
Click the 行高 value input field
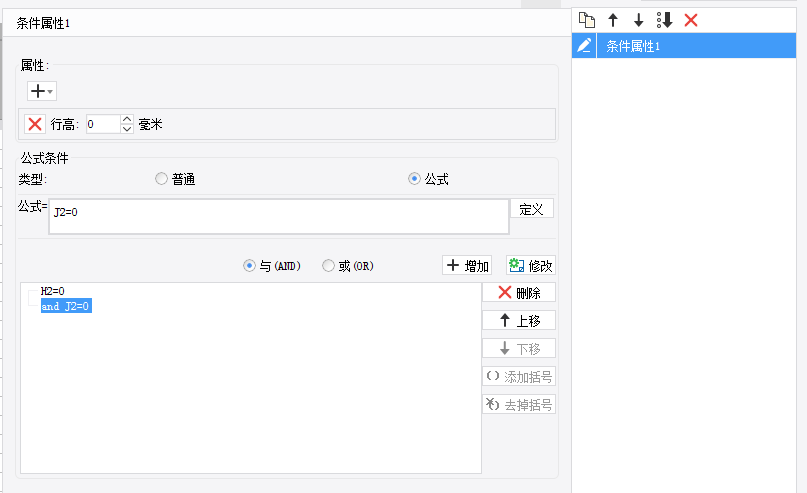pos(103,124)
